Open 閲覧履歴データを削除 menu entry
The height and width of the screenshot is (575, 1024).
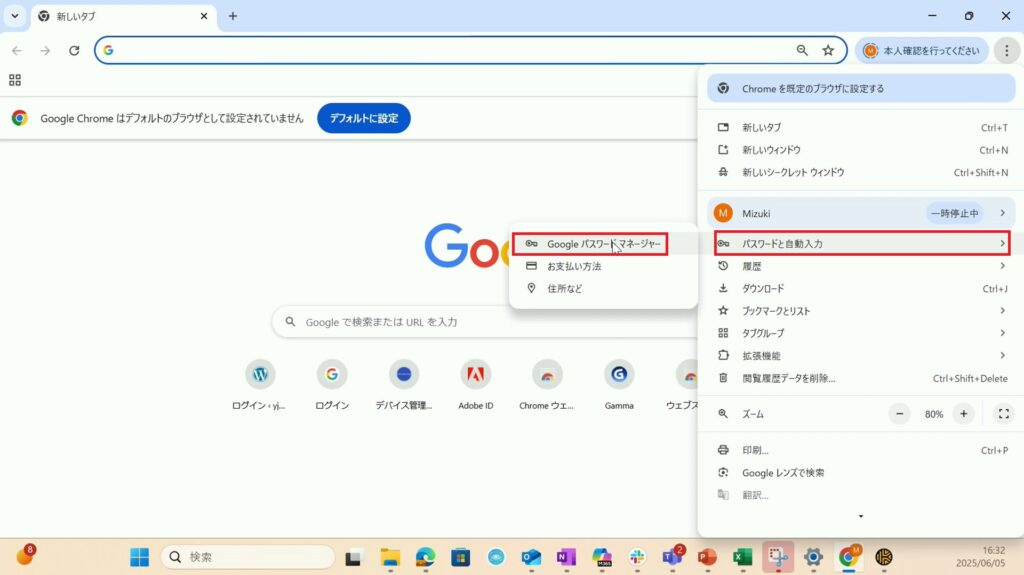(x=861, y=378)
